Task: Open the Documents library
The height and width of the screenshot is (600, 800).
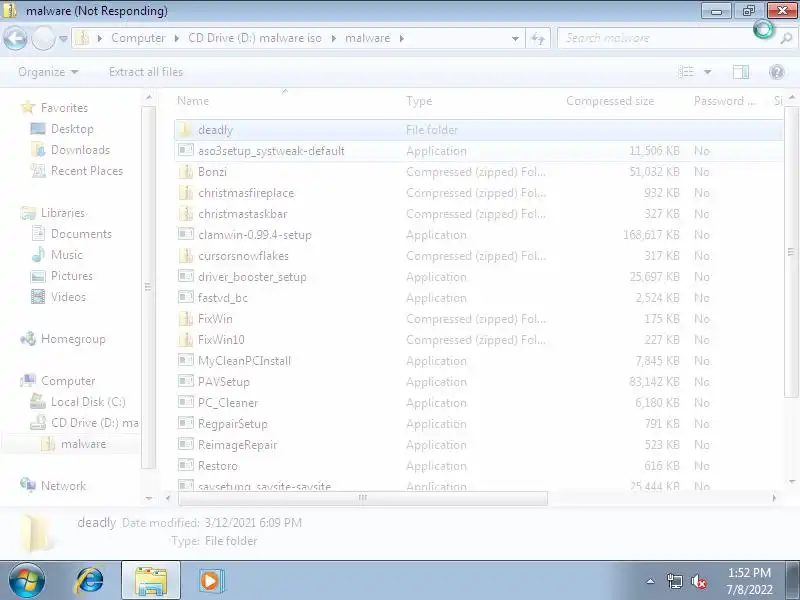Action: (81, 234)
